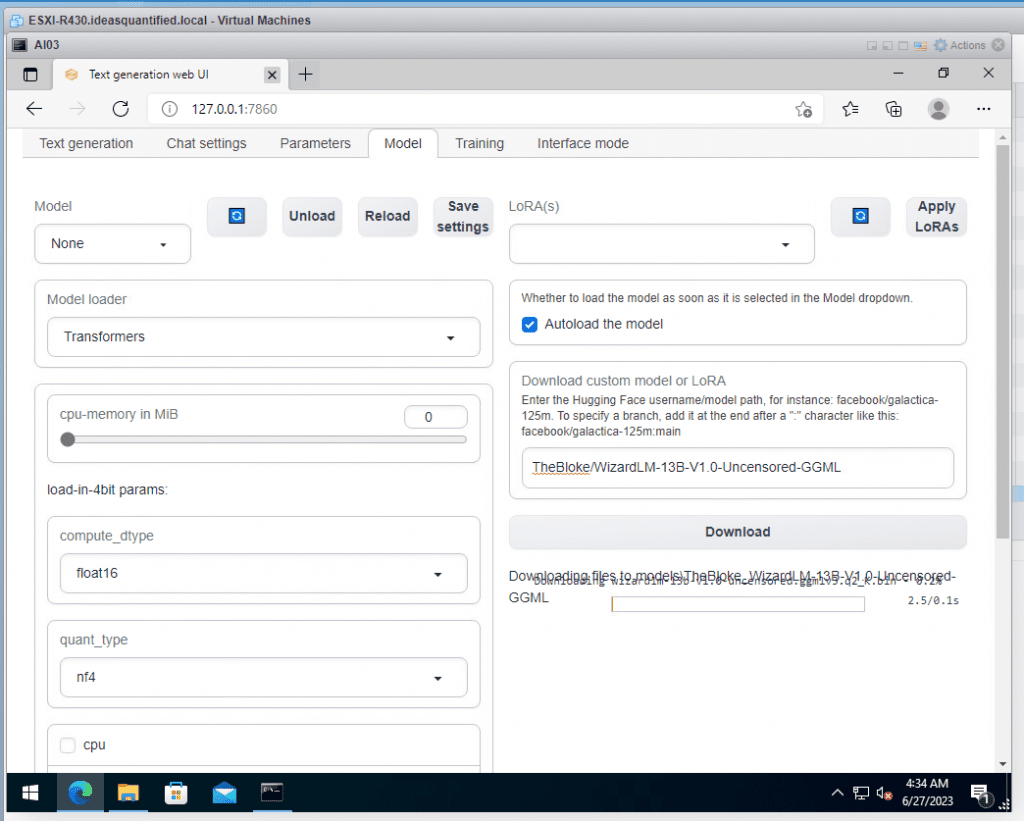Click the download progress bar
This screenshot has height=821, width=1024.
coord(738,604)
